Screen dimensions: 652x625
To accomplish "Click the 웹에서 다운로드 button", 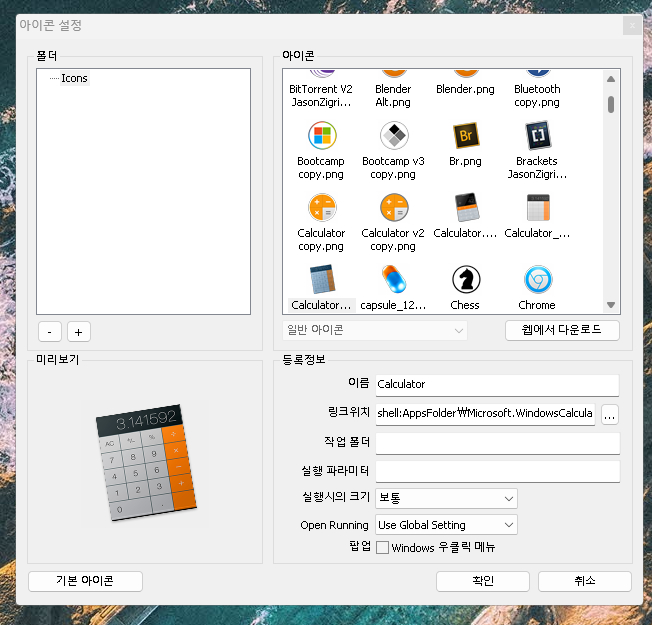I will click(562, 330).
